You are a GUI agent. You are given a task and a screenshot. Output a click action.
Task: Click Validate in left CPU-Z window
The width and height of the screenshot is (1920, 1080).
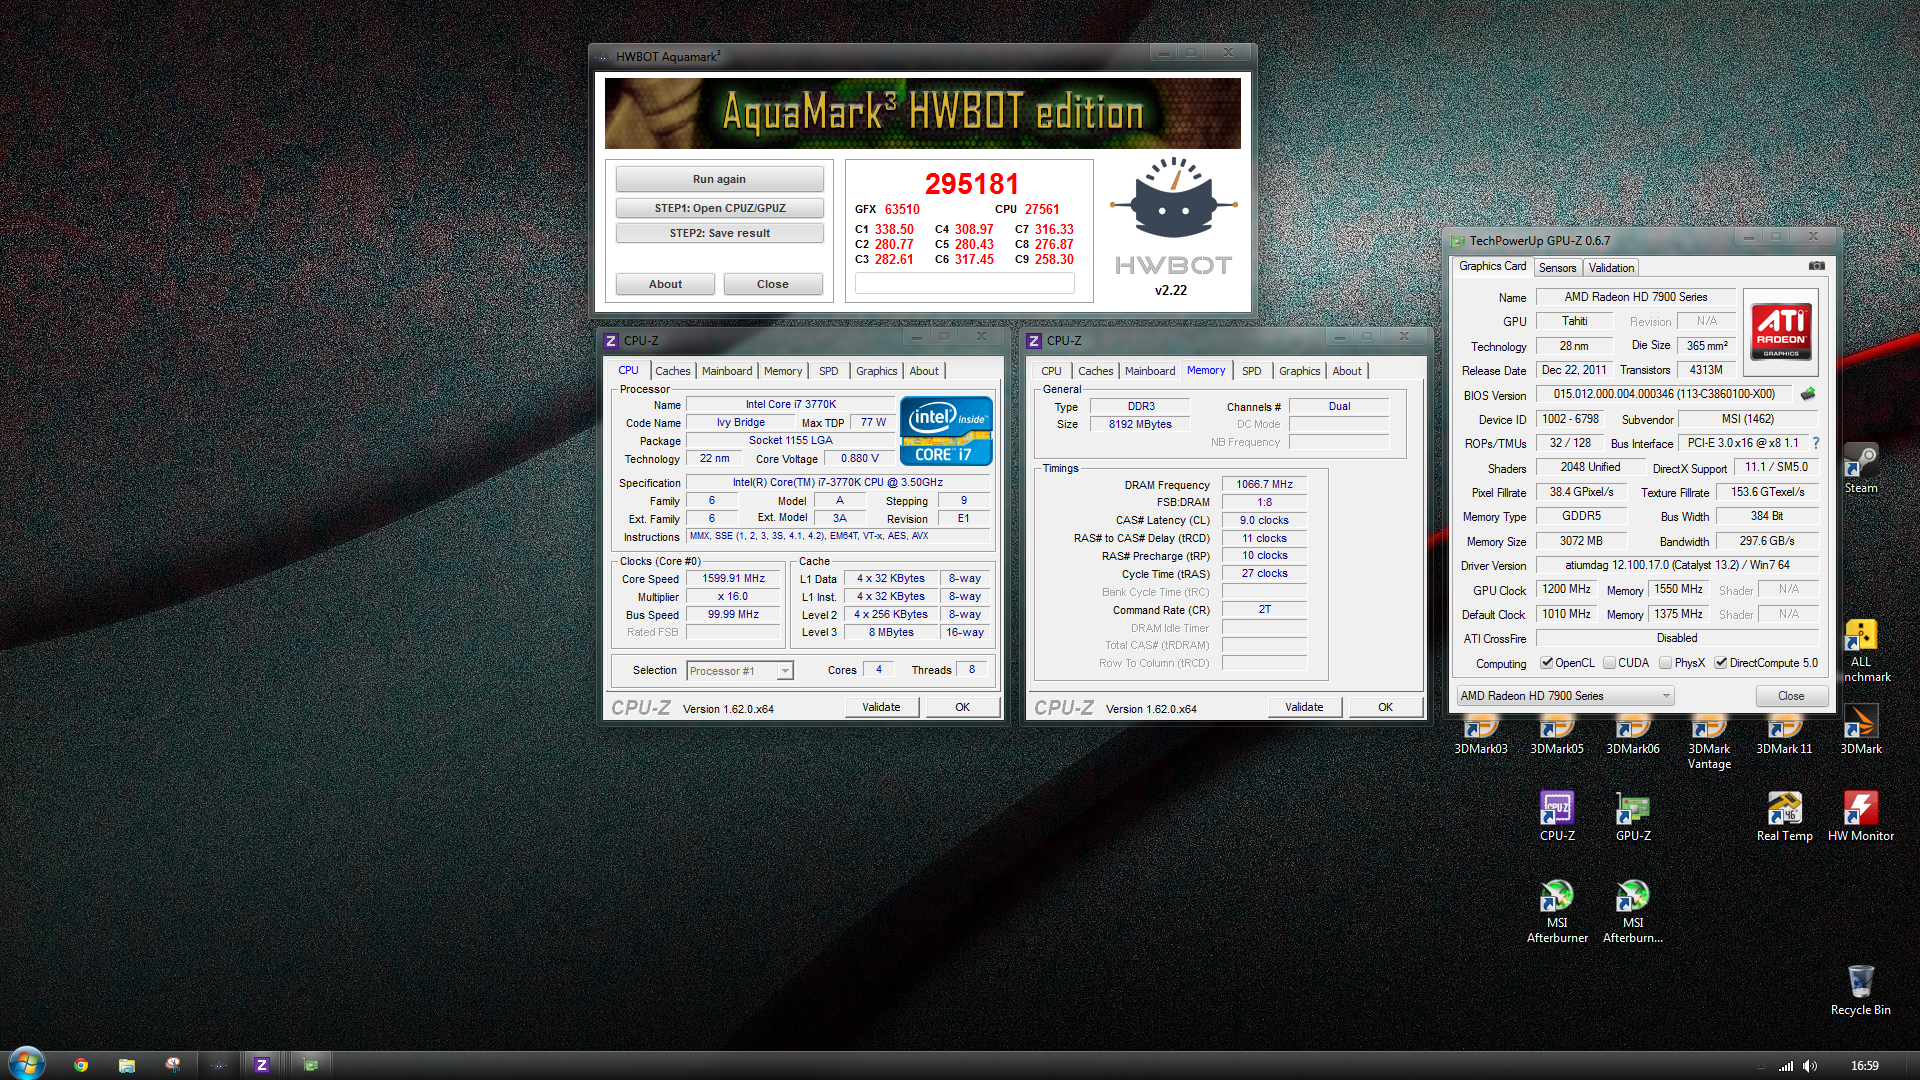pyautogui.click(x=881, y=707)
